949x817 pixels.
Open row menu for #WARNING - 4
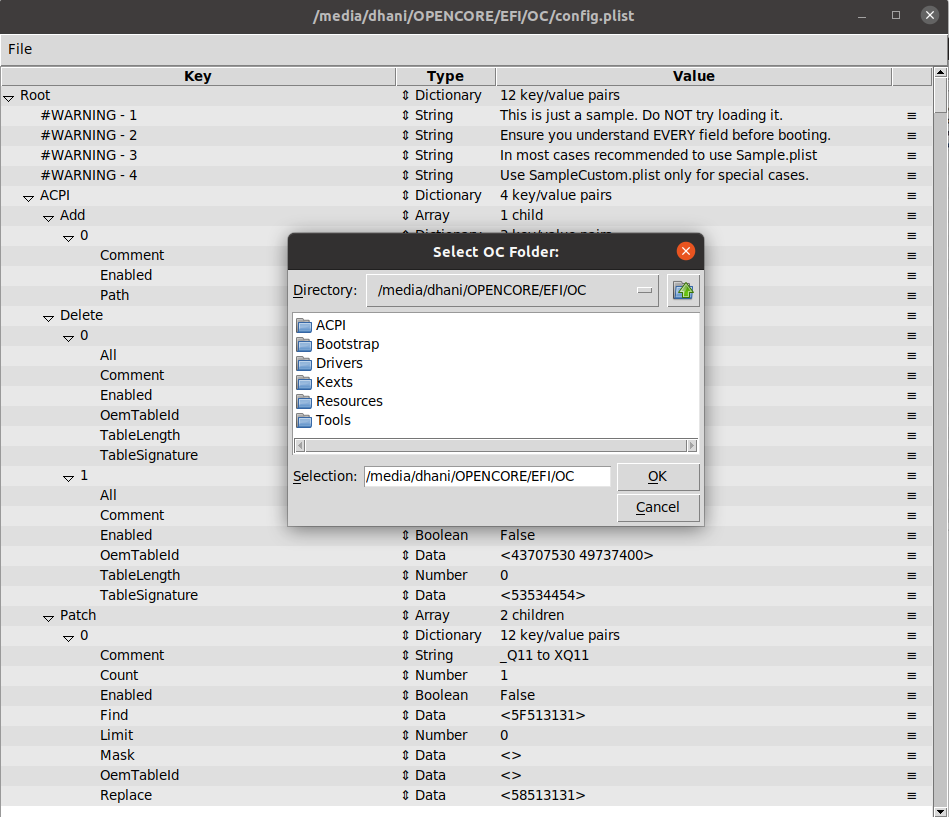[911, 176]
